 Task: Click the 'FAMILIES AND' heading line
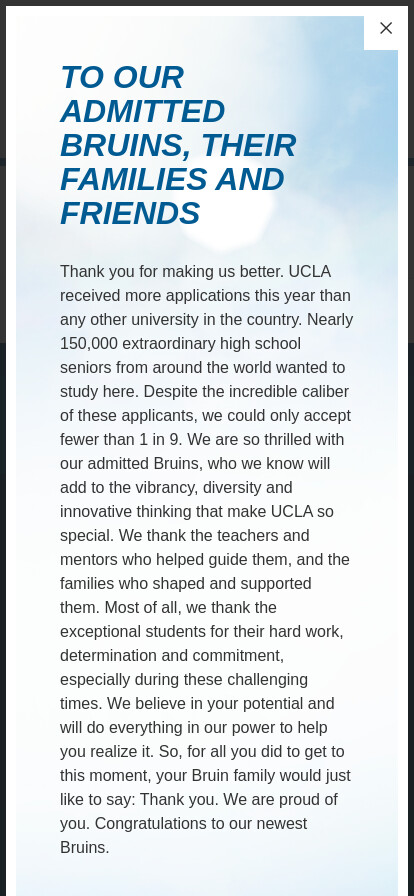tap(172, 179)
